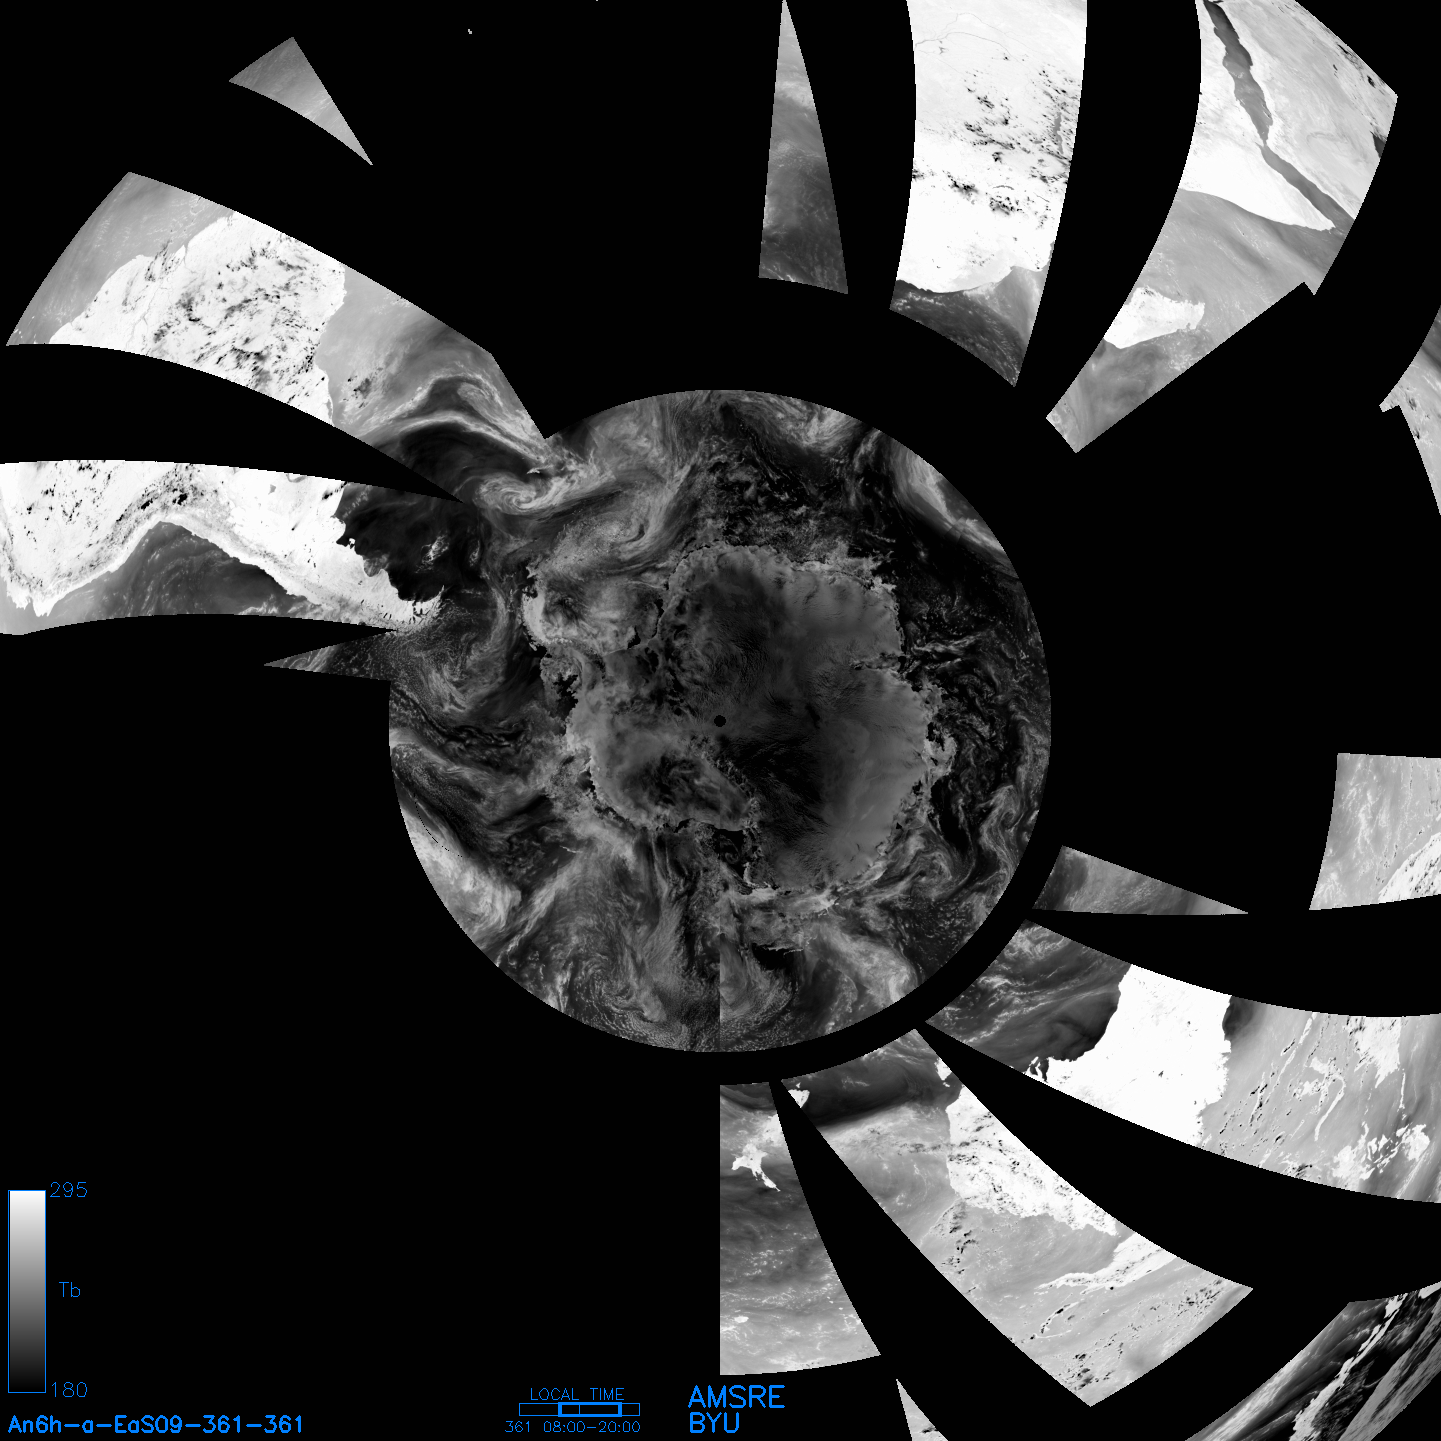This screenshot has height=1441, width=1441.
Task: Click the AMSRE sensor label
Action: (737, 1397)
